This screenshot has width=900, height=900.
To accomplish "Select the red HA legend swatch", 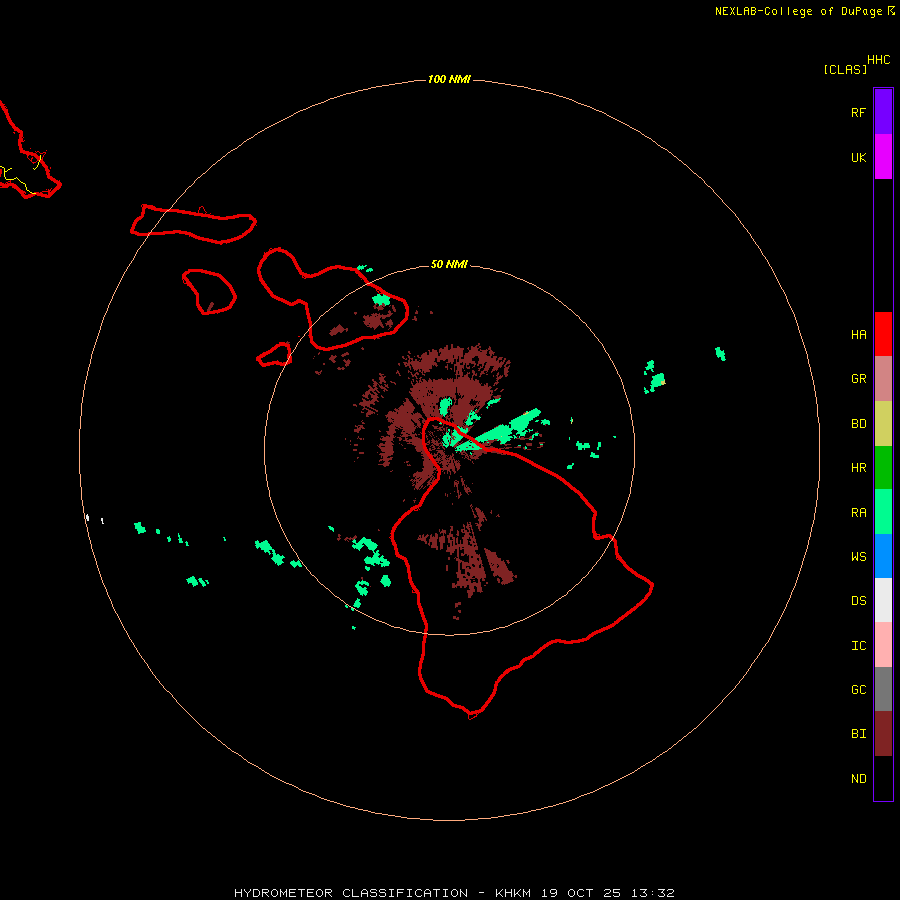I will [883, 334].
